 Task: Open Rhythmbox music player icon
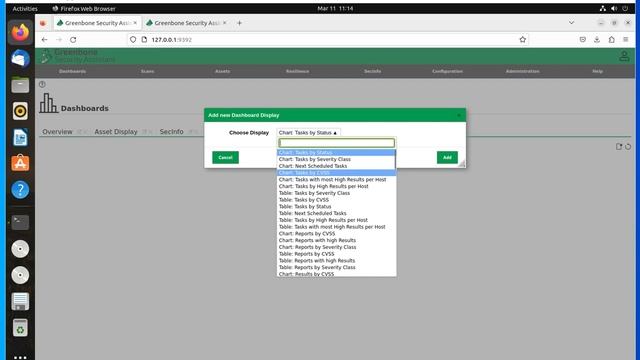20,111
